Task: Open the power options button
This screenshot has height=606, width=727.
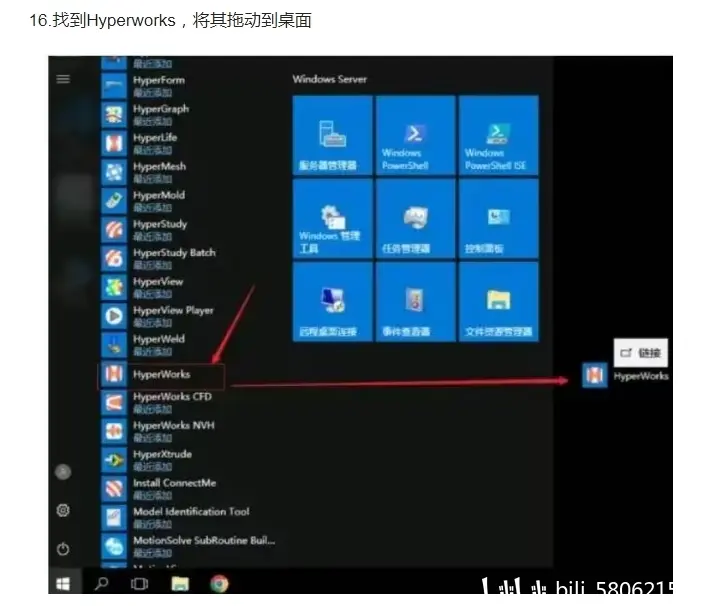Action: coord(63,549)
